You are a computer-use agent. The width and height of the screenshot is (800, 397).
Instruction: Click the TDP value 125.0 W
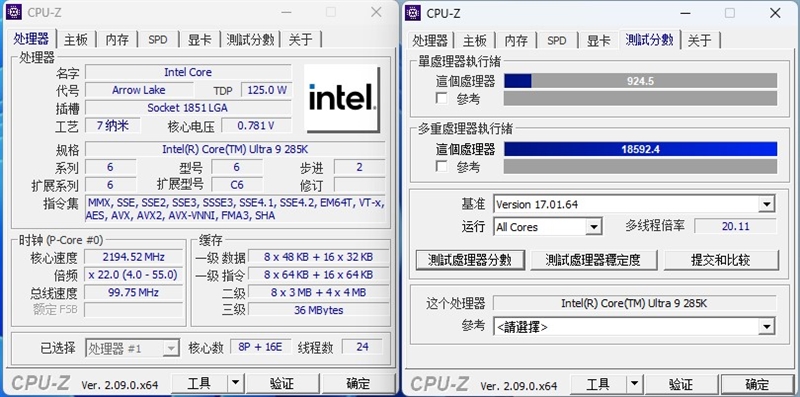click(267, 90)
